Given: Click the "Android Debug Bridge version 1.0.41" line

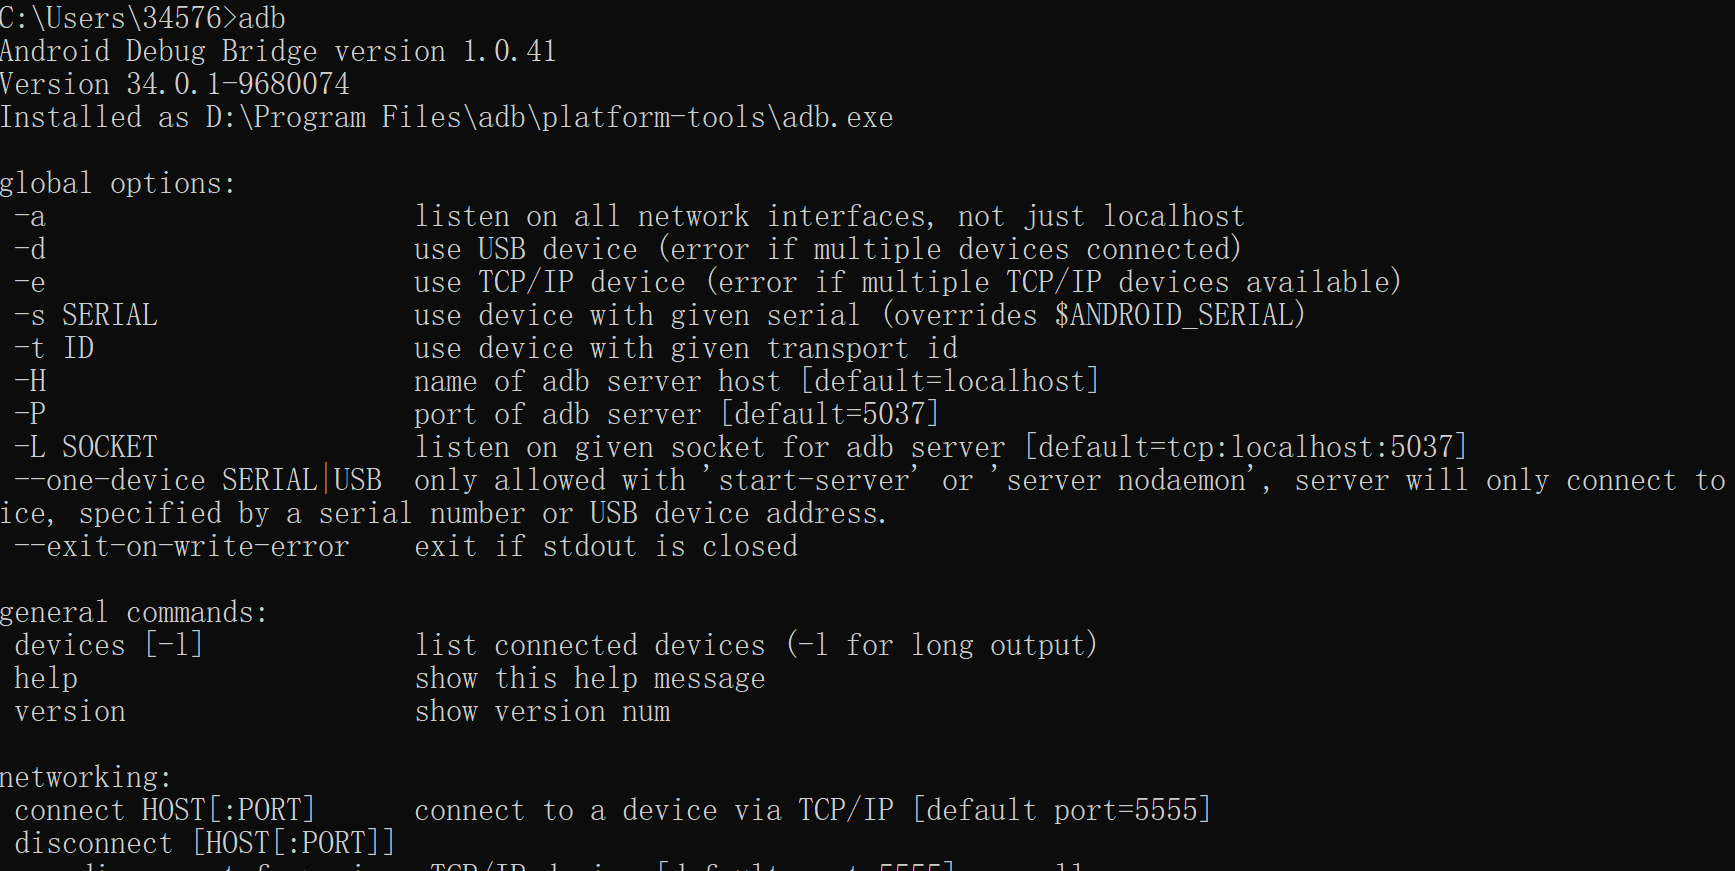Looking at the screenshot, I should [278, 51].
